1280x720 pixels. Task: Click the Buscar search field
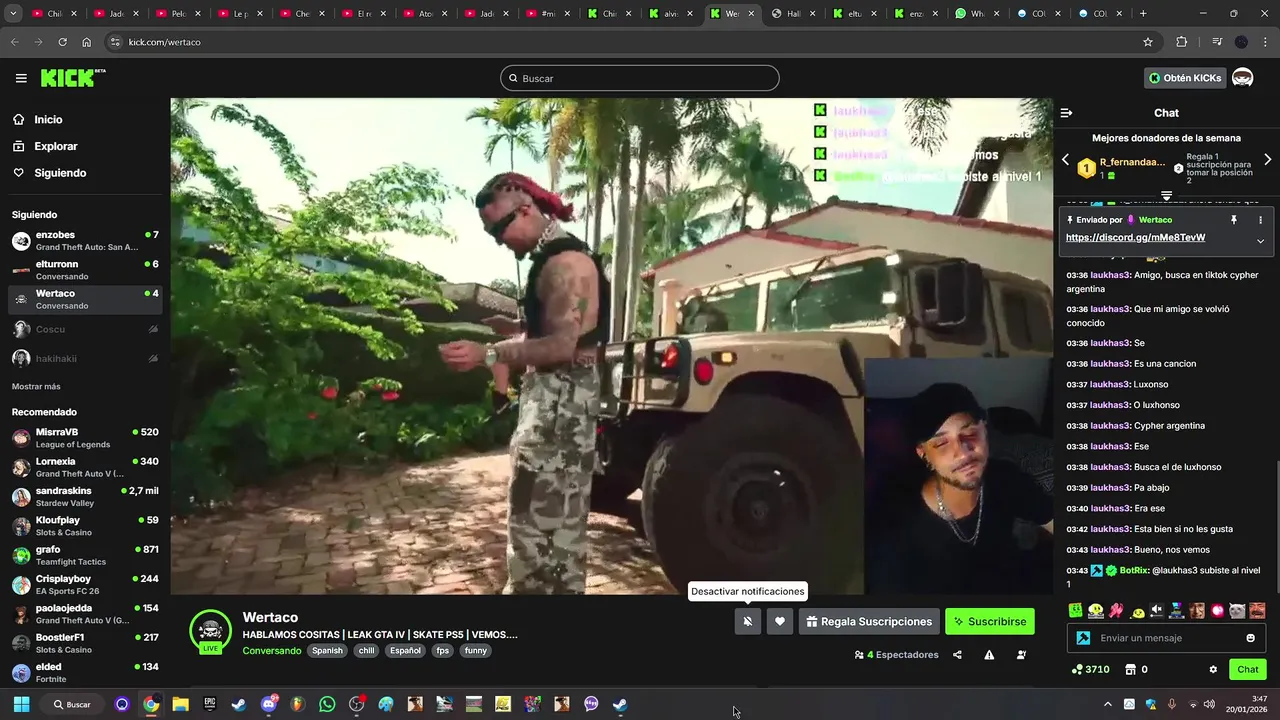coord(640,78)
